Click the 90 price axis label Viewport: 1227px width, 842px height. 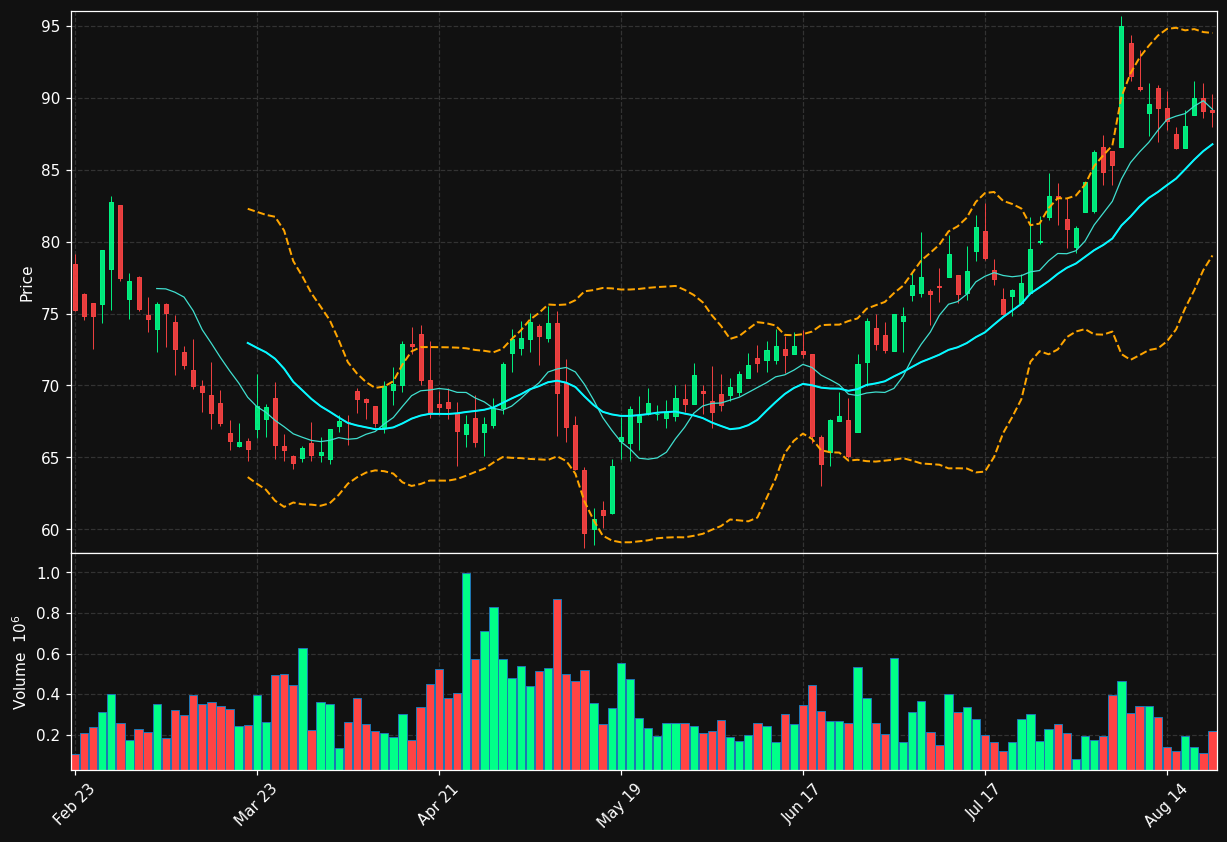51,99
